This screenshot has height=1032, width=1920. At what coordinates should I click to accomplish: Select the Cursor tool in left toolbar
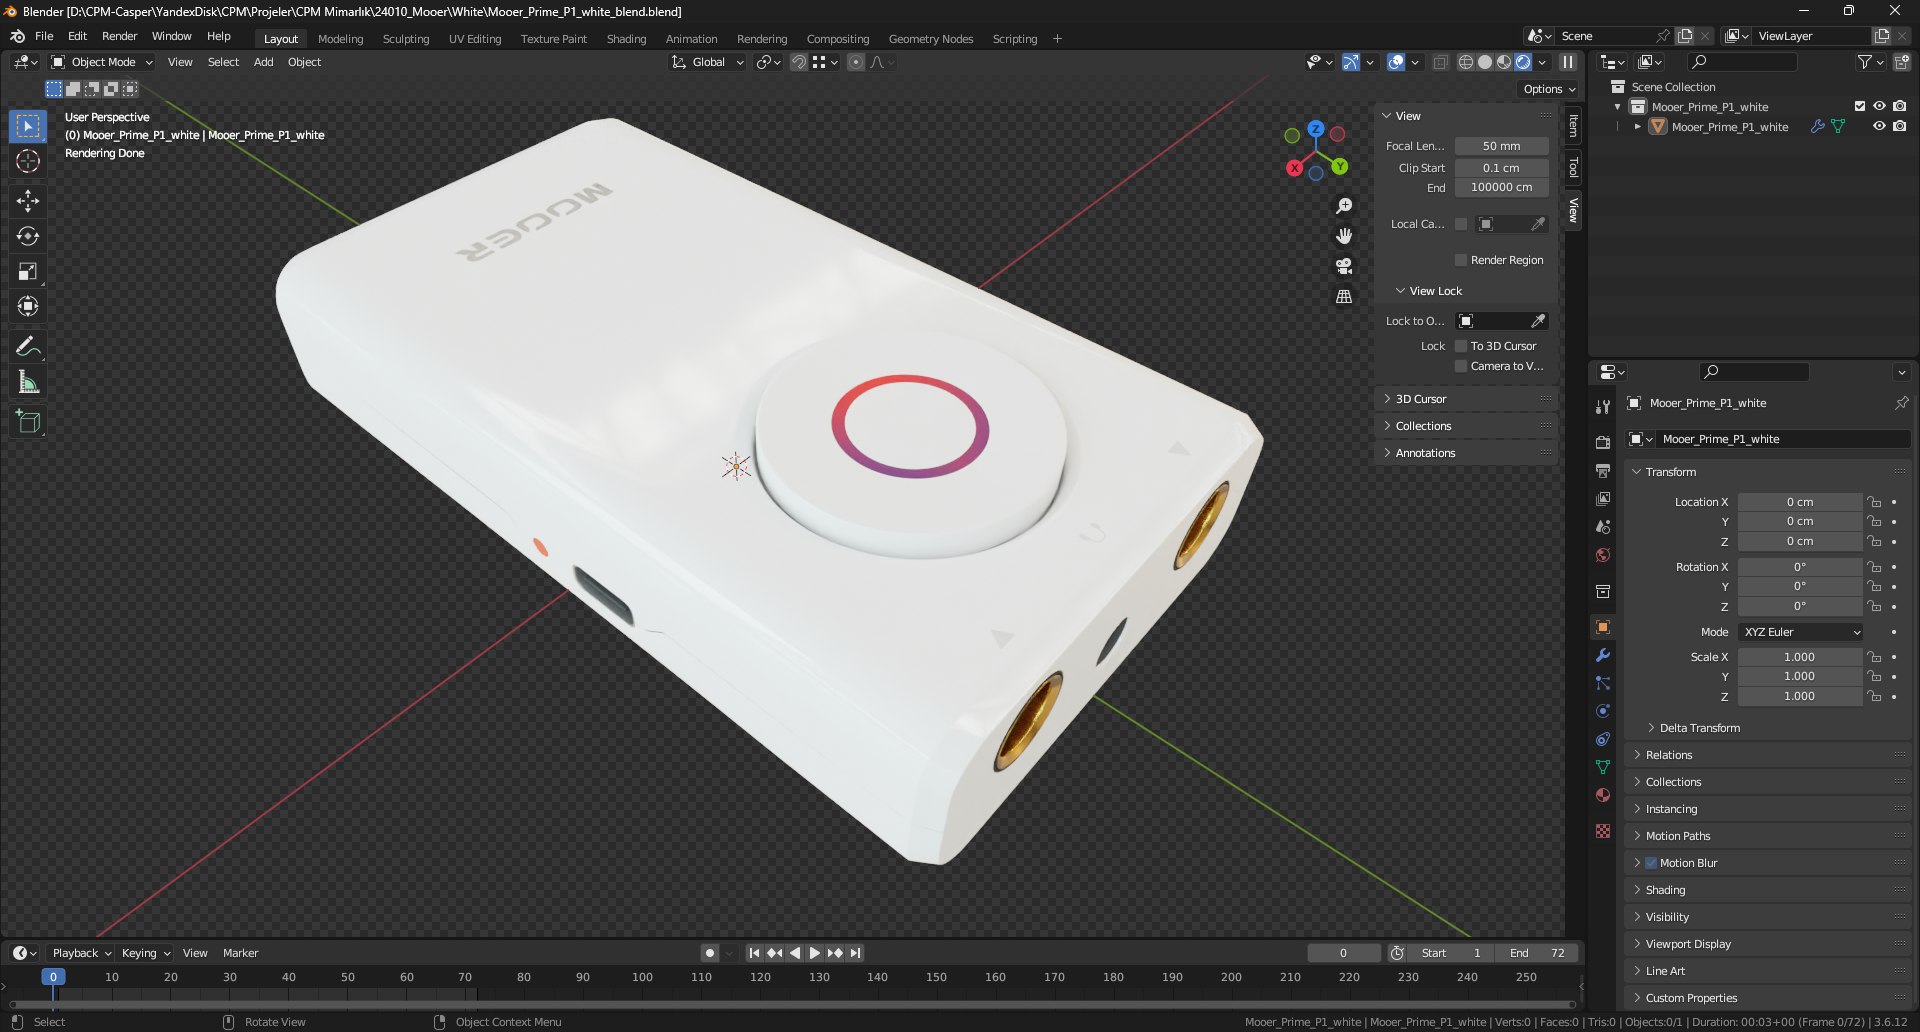[x=28, y=161]
